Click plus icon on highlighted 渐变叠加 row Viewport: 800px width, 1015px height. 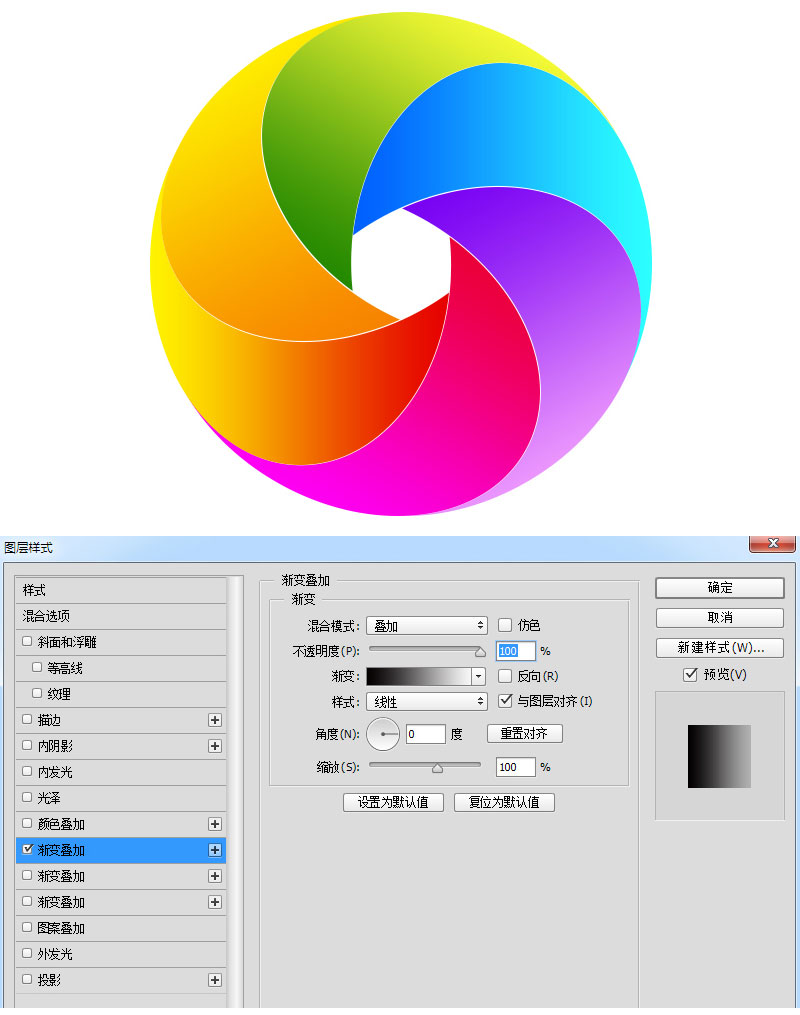coord(214,850)
